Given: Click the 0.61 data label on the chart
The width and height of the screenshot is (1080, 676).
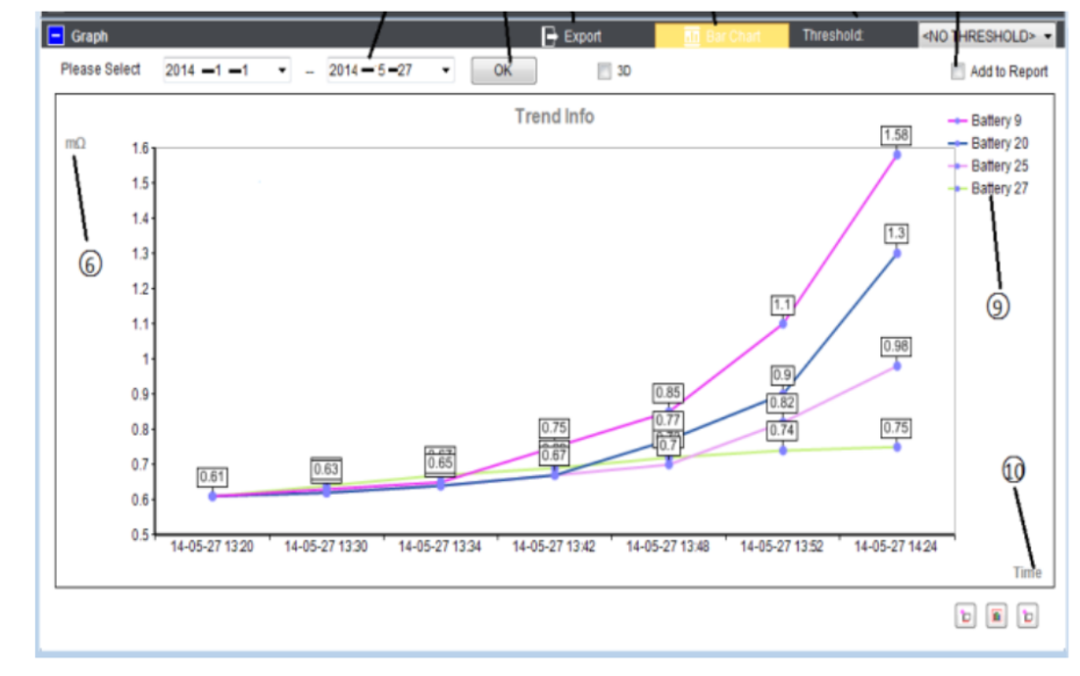Looking at the screenshot, I should click(212, 477).
